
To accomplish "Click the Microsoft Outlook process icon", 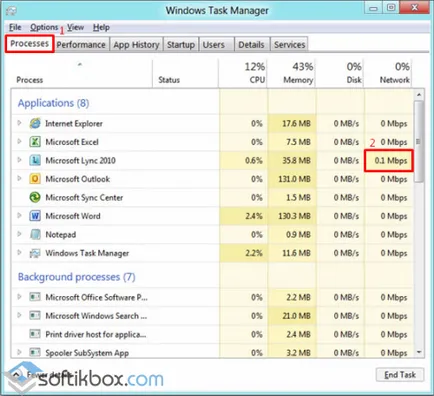I will tap(35, 179).
